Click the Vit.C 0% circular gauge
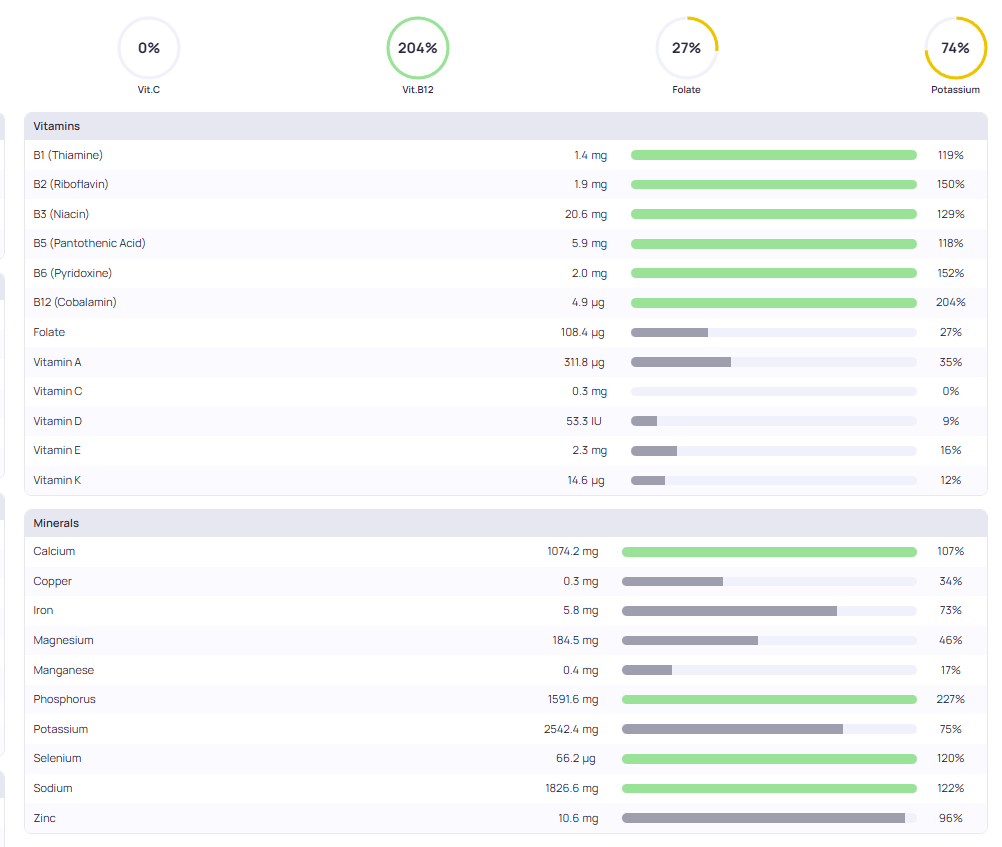The image size is (1002, 847). [x=148, y=47]
